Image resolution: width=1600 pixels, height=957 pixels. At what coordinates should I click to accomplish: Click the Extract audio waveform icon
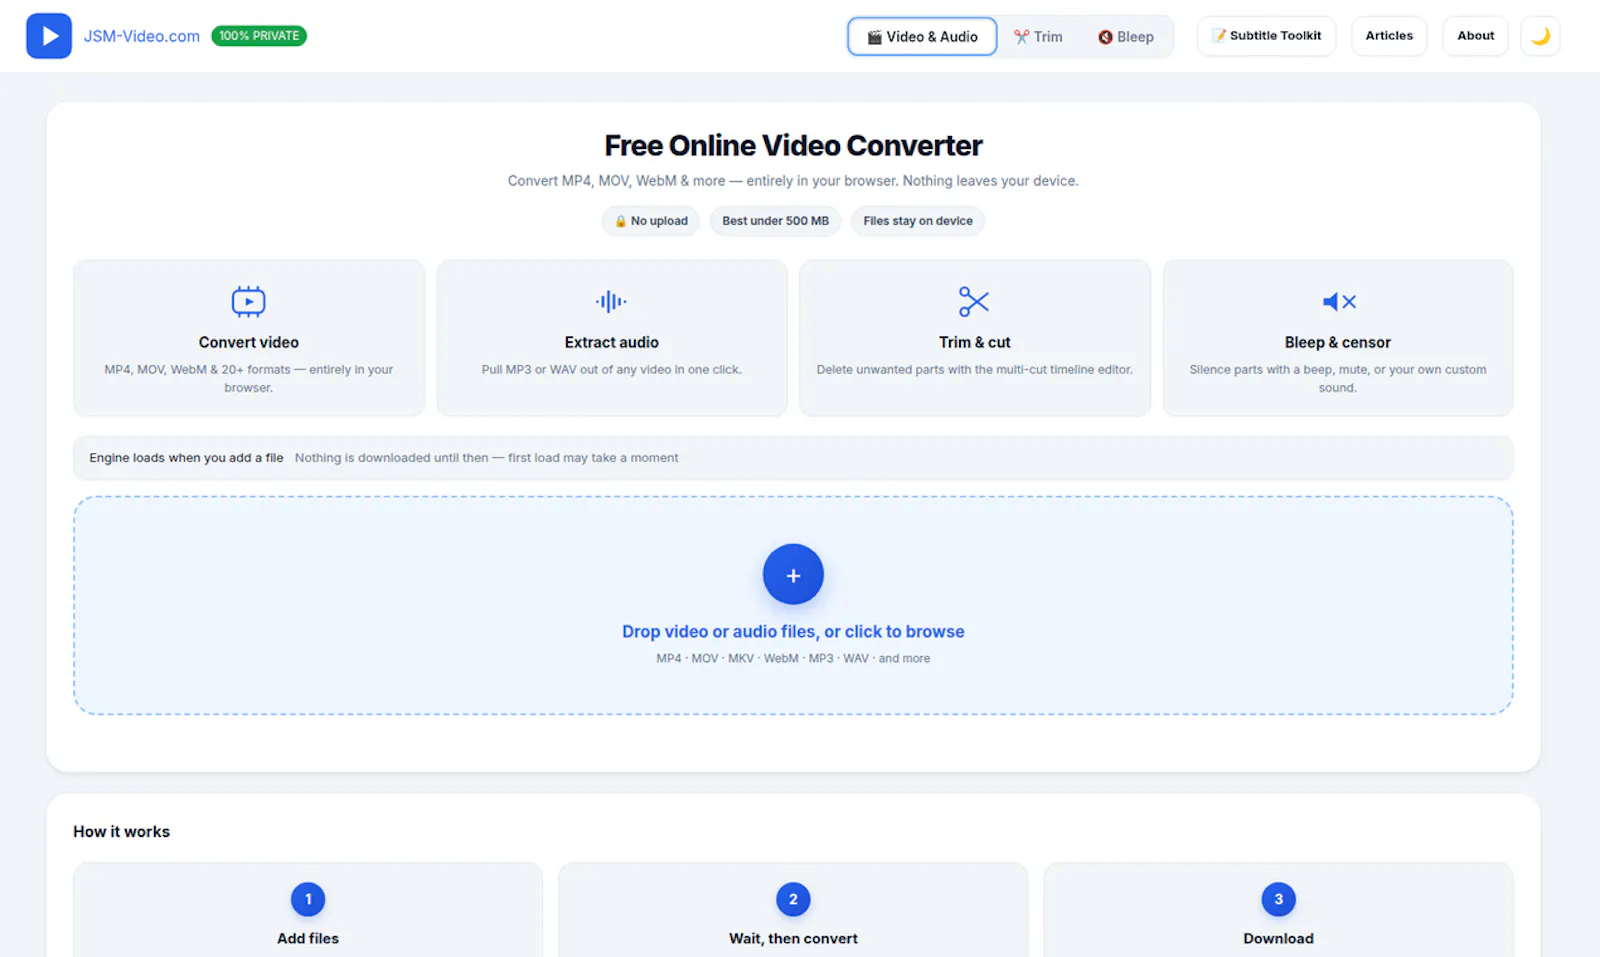(611, 301)
